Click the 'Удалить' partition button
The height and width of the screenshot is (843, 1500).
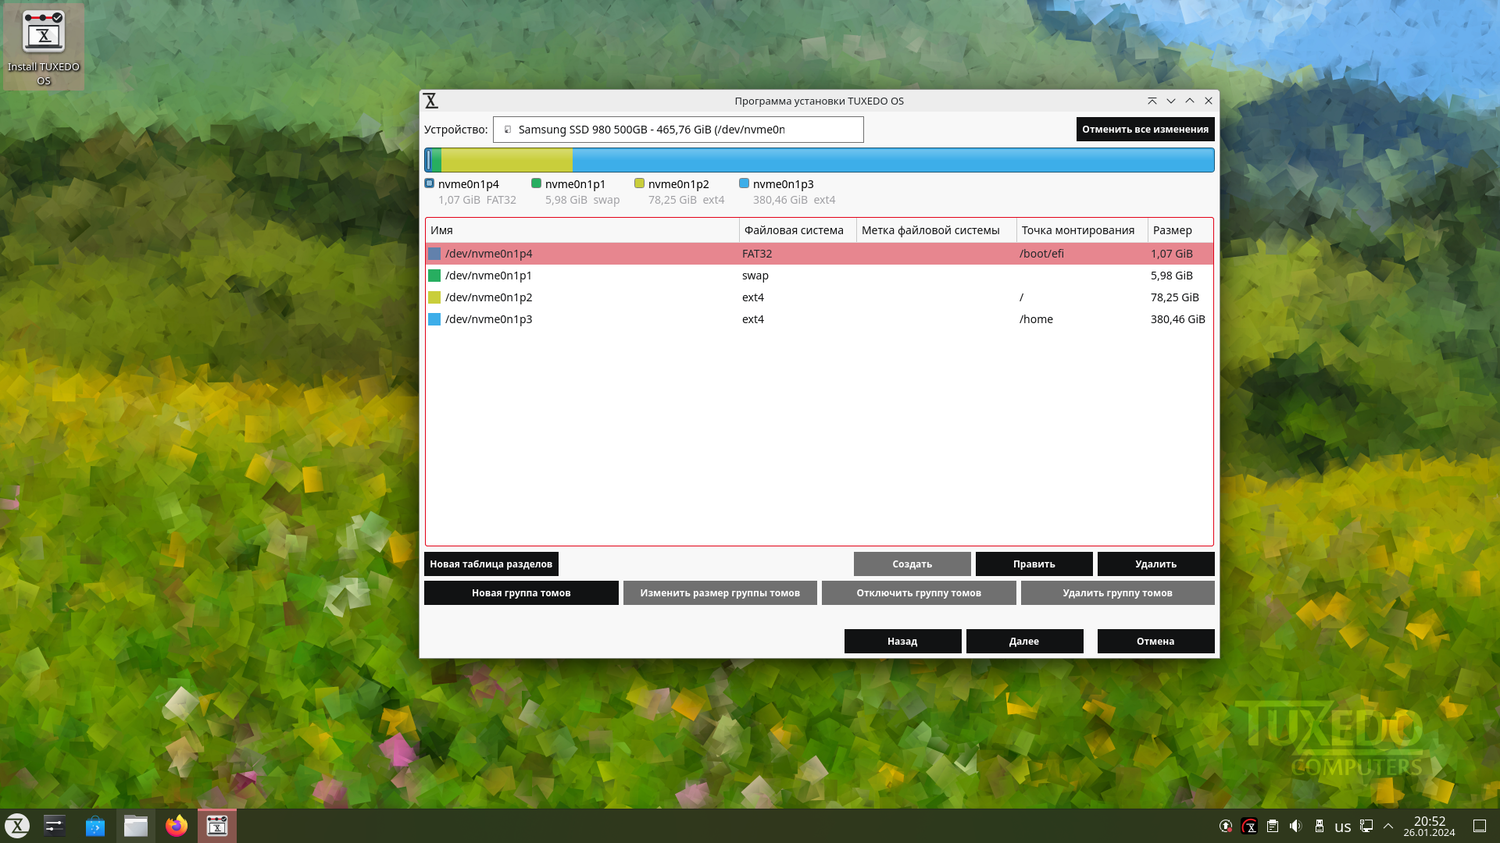(x=1156, y=564)
